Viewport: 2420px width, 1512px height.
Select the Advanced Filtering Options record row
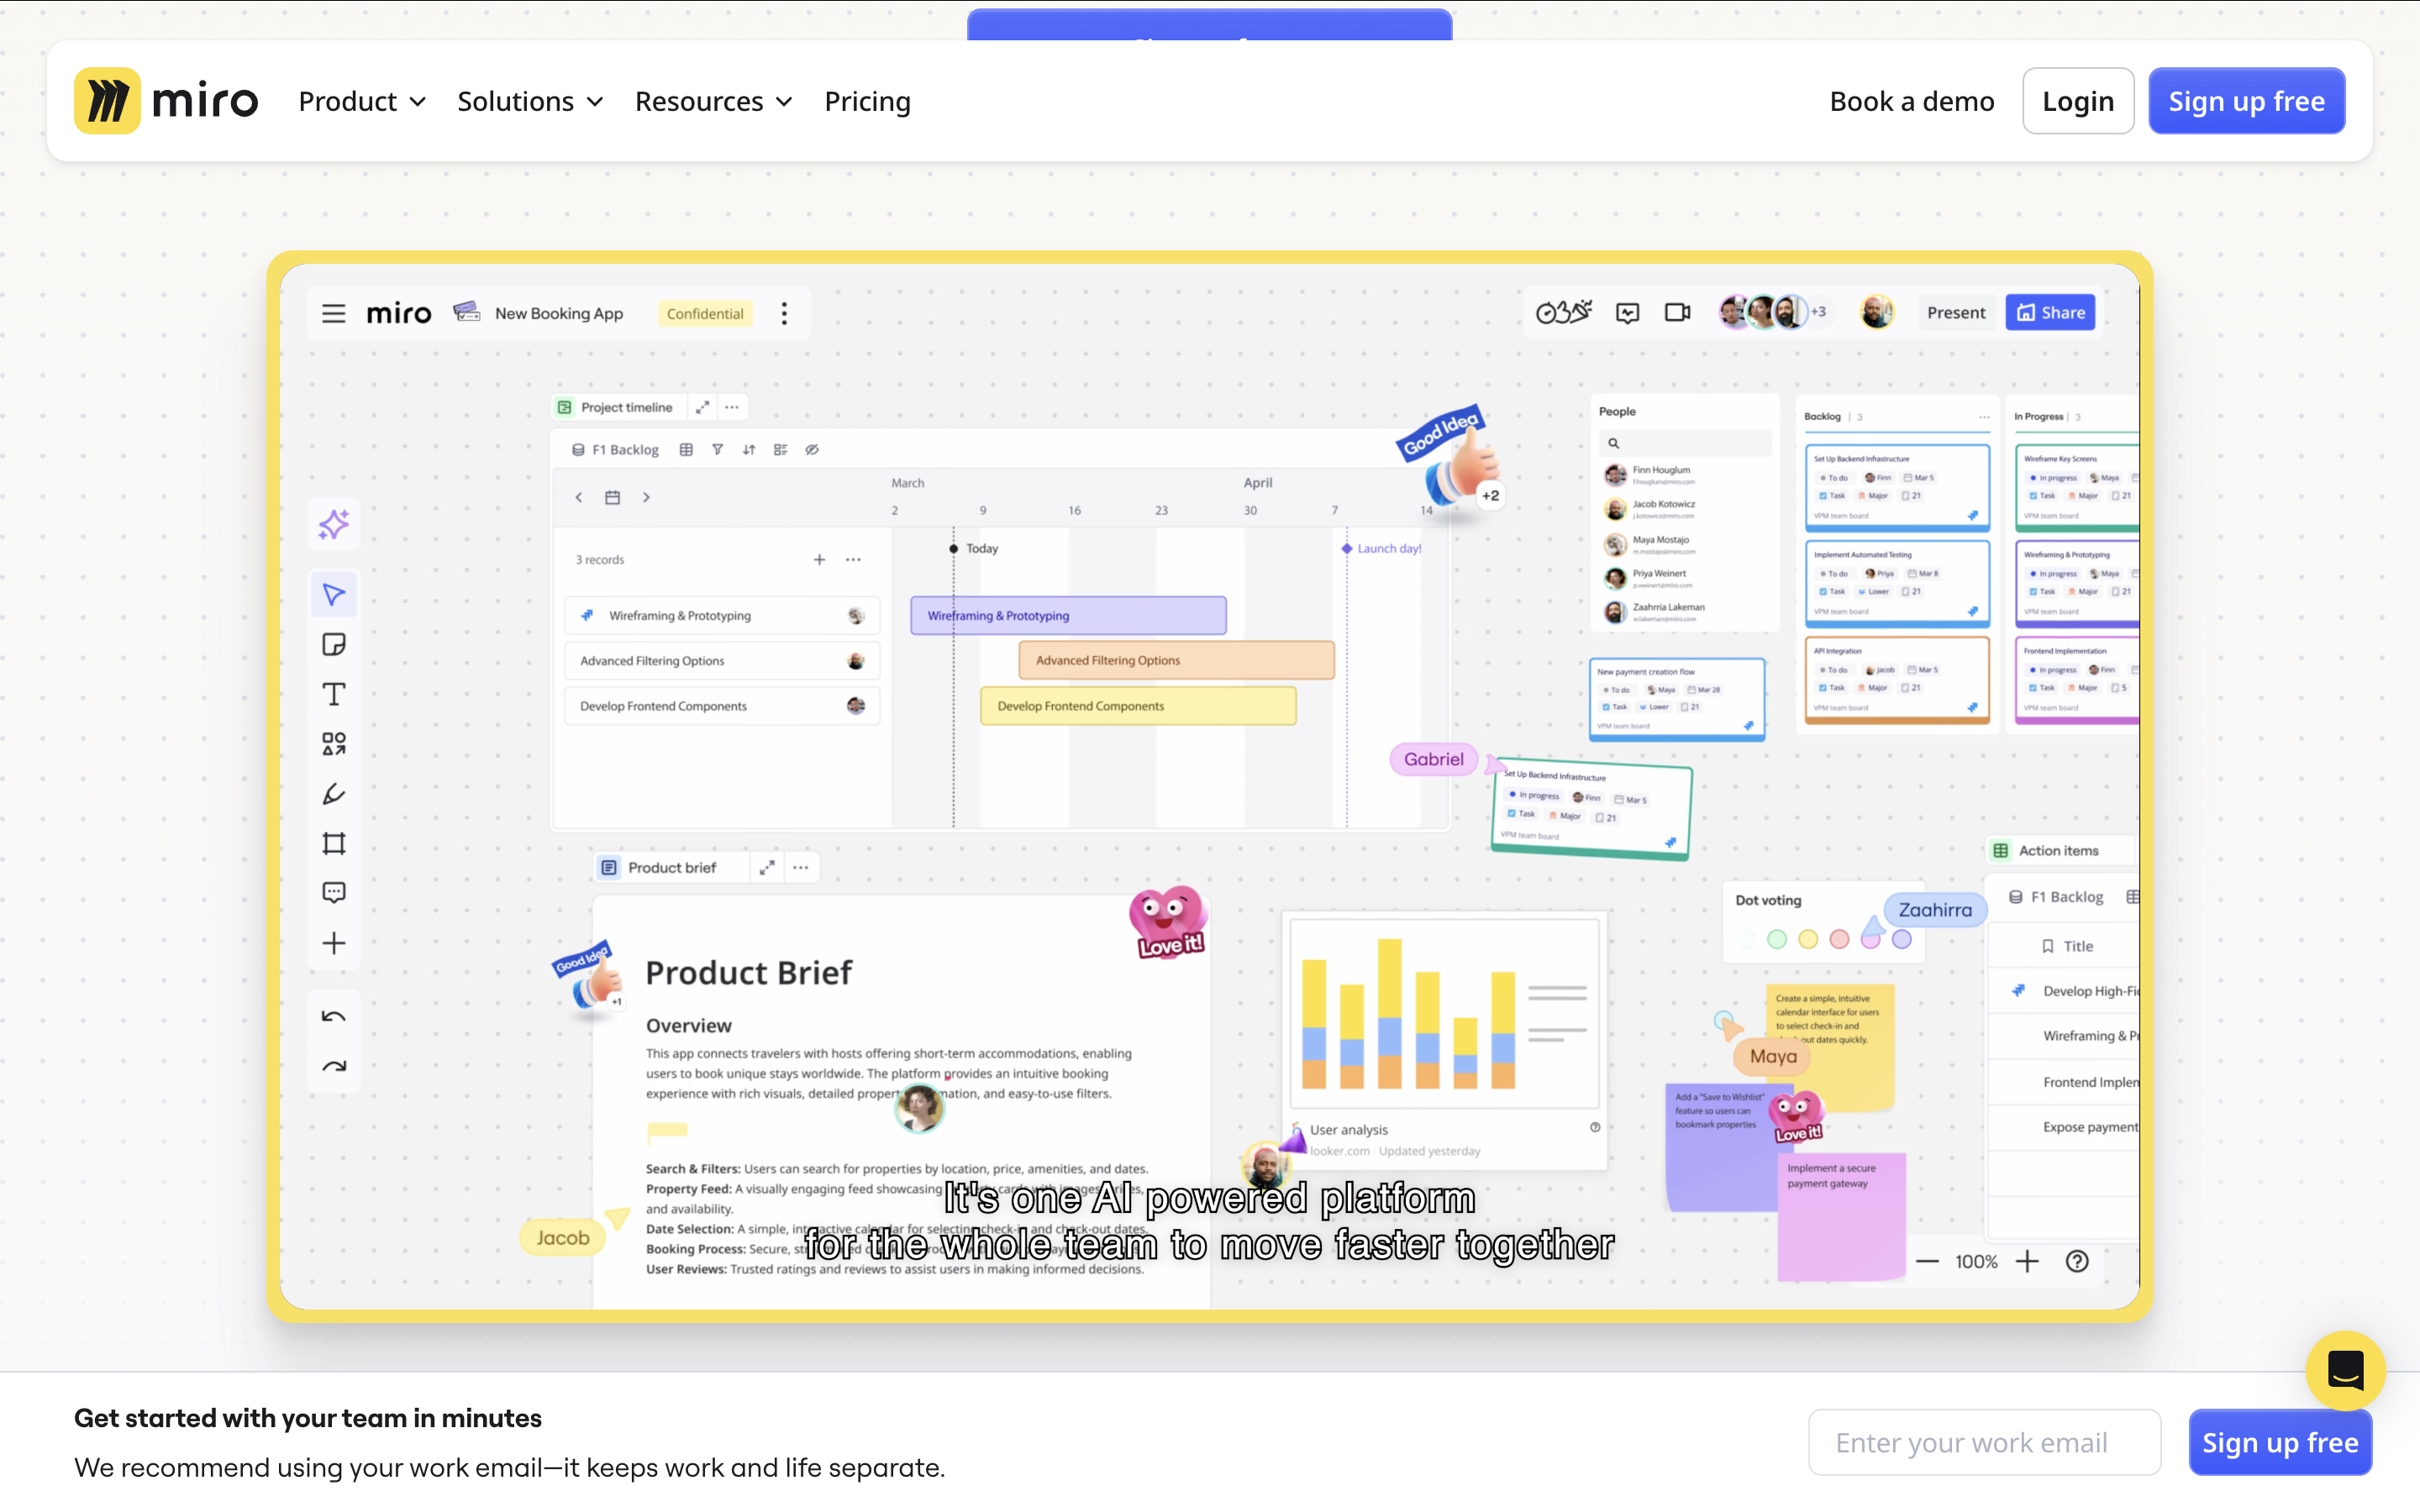point(722,661)
